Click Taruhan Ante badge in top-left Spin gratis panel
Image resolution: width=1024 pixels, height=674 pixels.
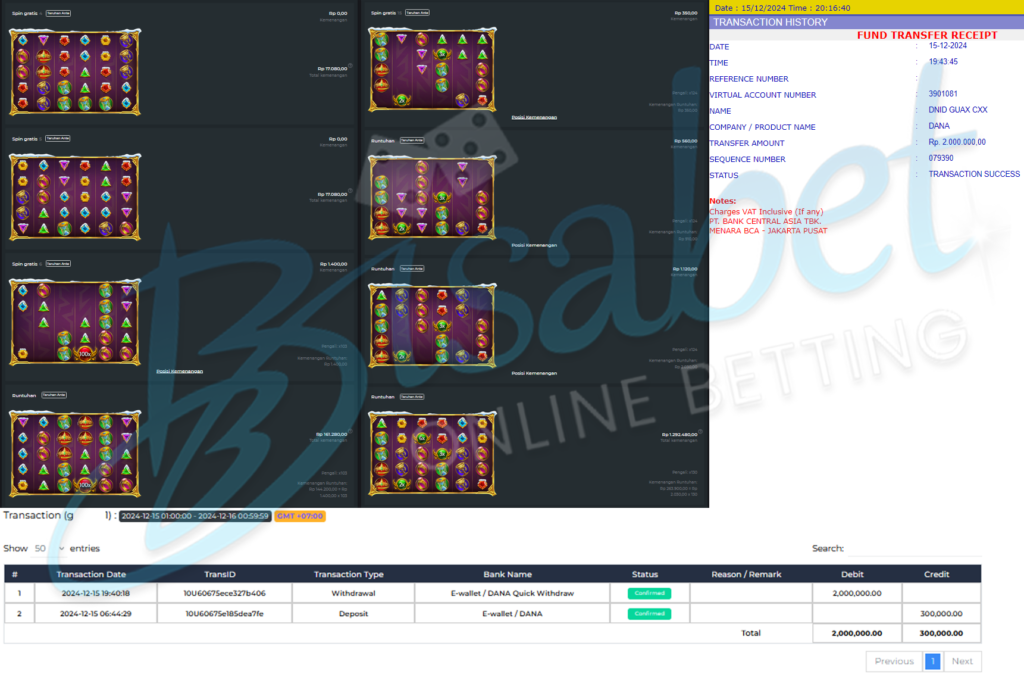tap(58, 13)
